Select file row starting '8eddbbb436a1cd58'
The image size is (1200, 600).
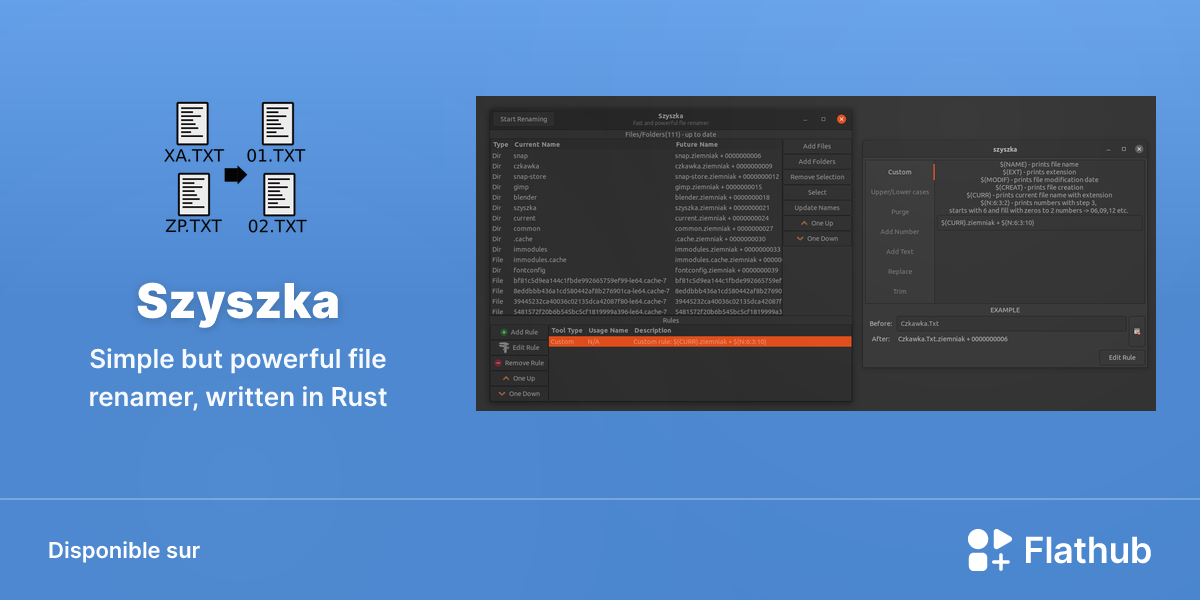(636, 291)
